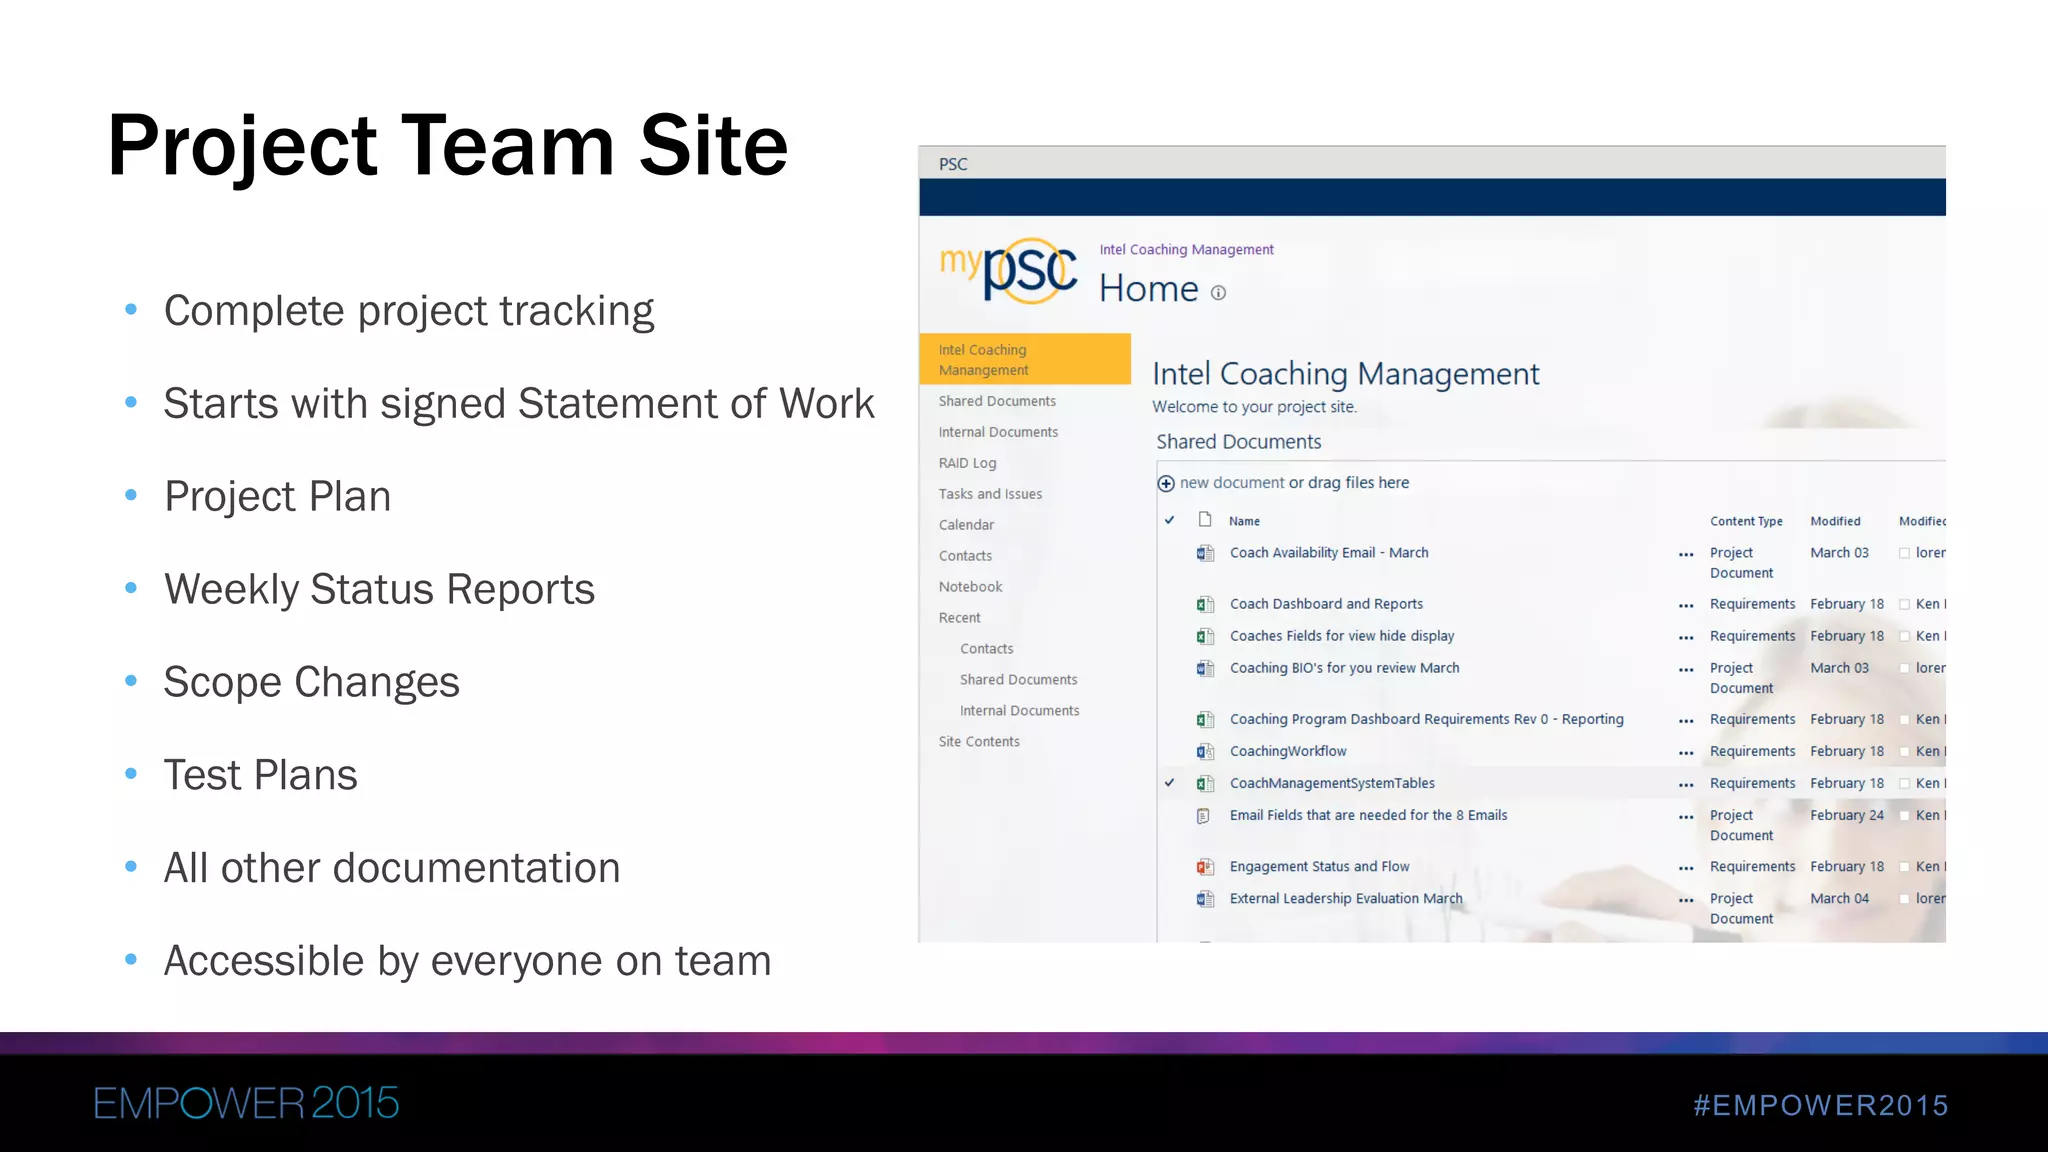
Task: Open Site Contents link
Action: pos(979,742)
